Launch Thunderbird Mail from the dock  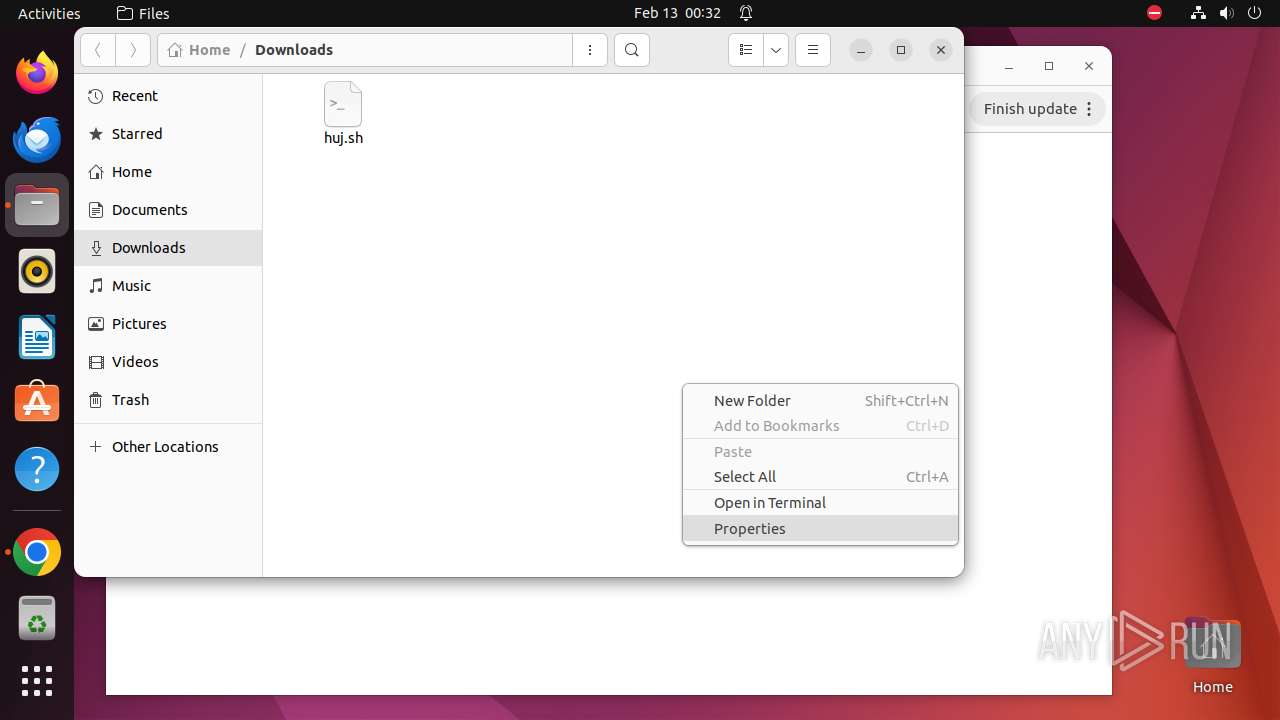tap(37, 139)
